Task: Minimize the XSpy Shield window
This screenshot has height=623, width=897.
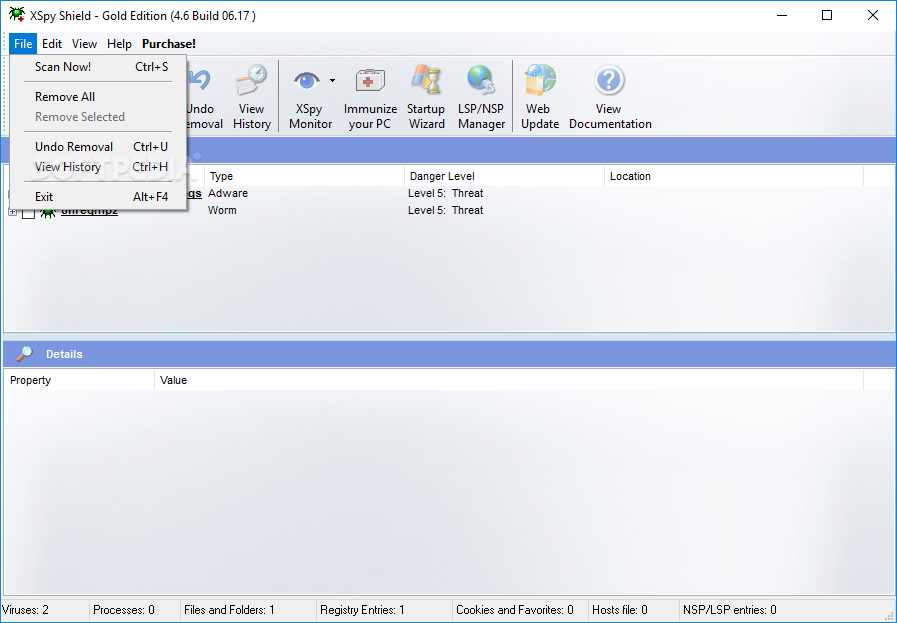Action: (x=782, y=15)
